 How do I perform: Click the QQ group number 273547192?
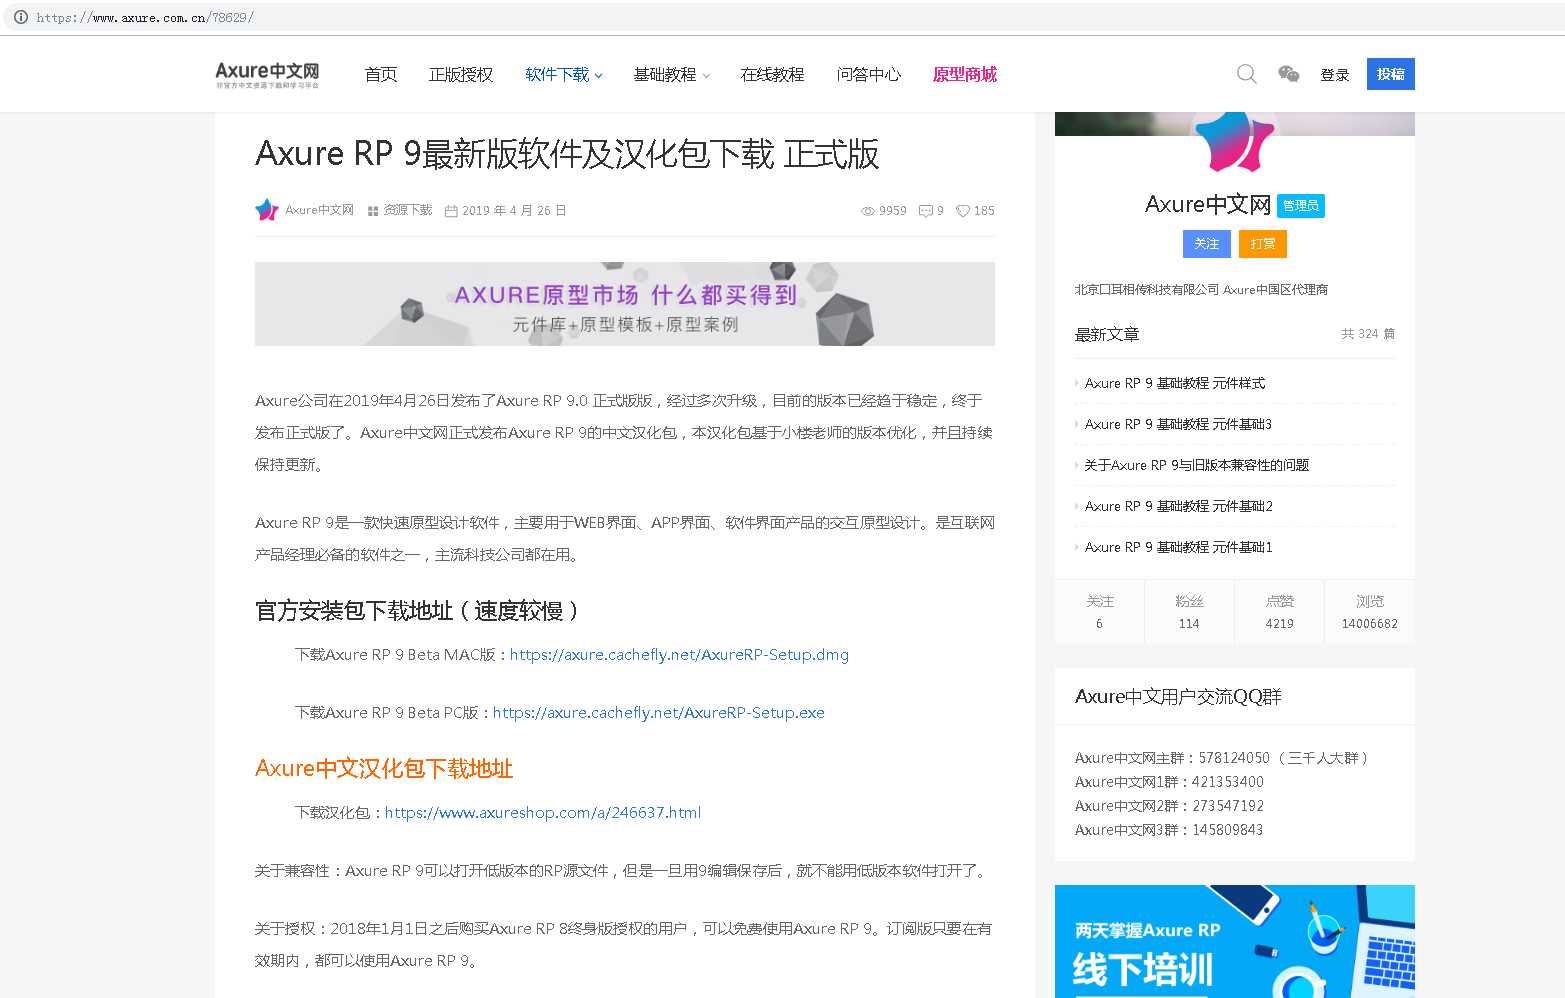[x=1228, y=806]
